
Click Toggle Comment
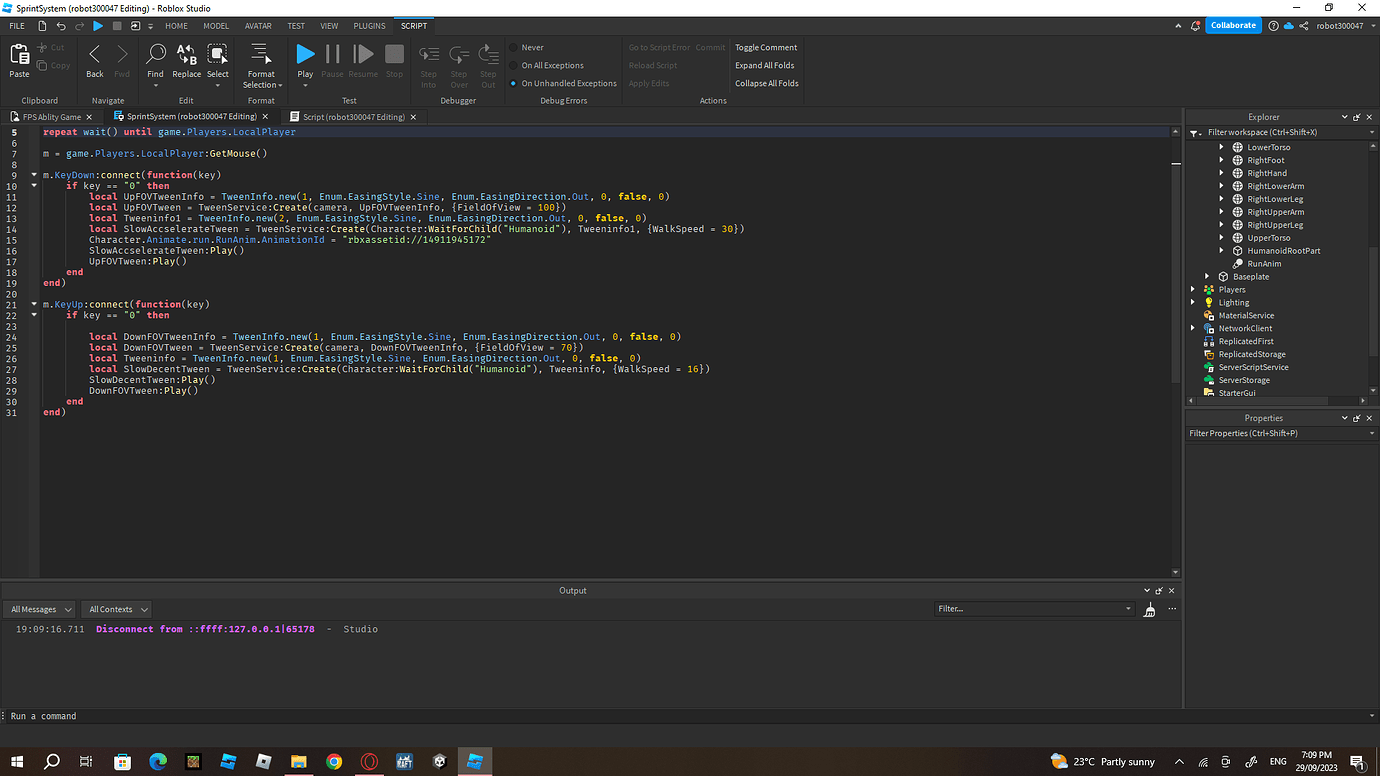[x=766, y=47]
